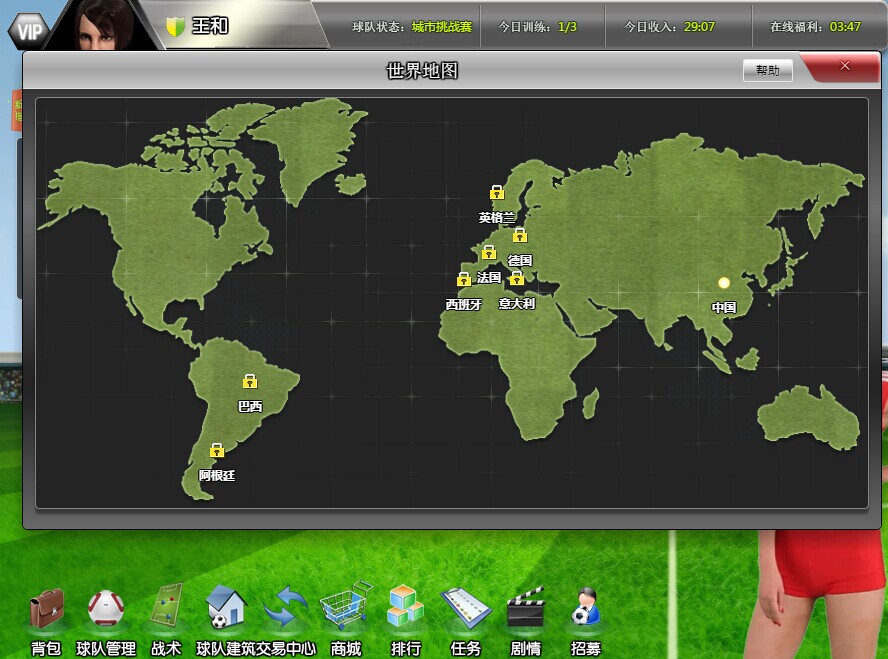
Task: Click the 德国 country label
Action: (x=520, y=260)
